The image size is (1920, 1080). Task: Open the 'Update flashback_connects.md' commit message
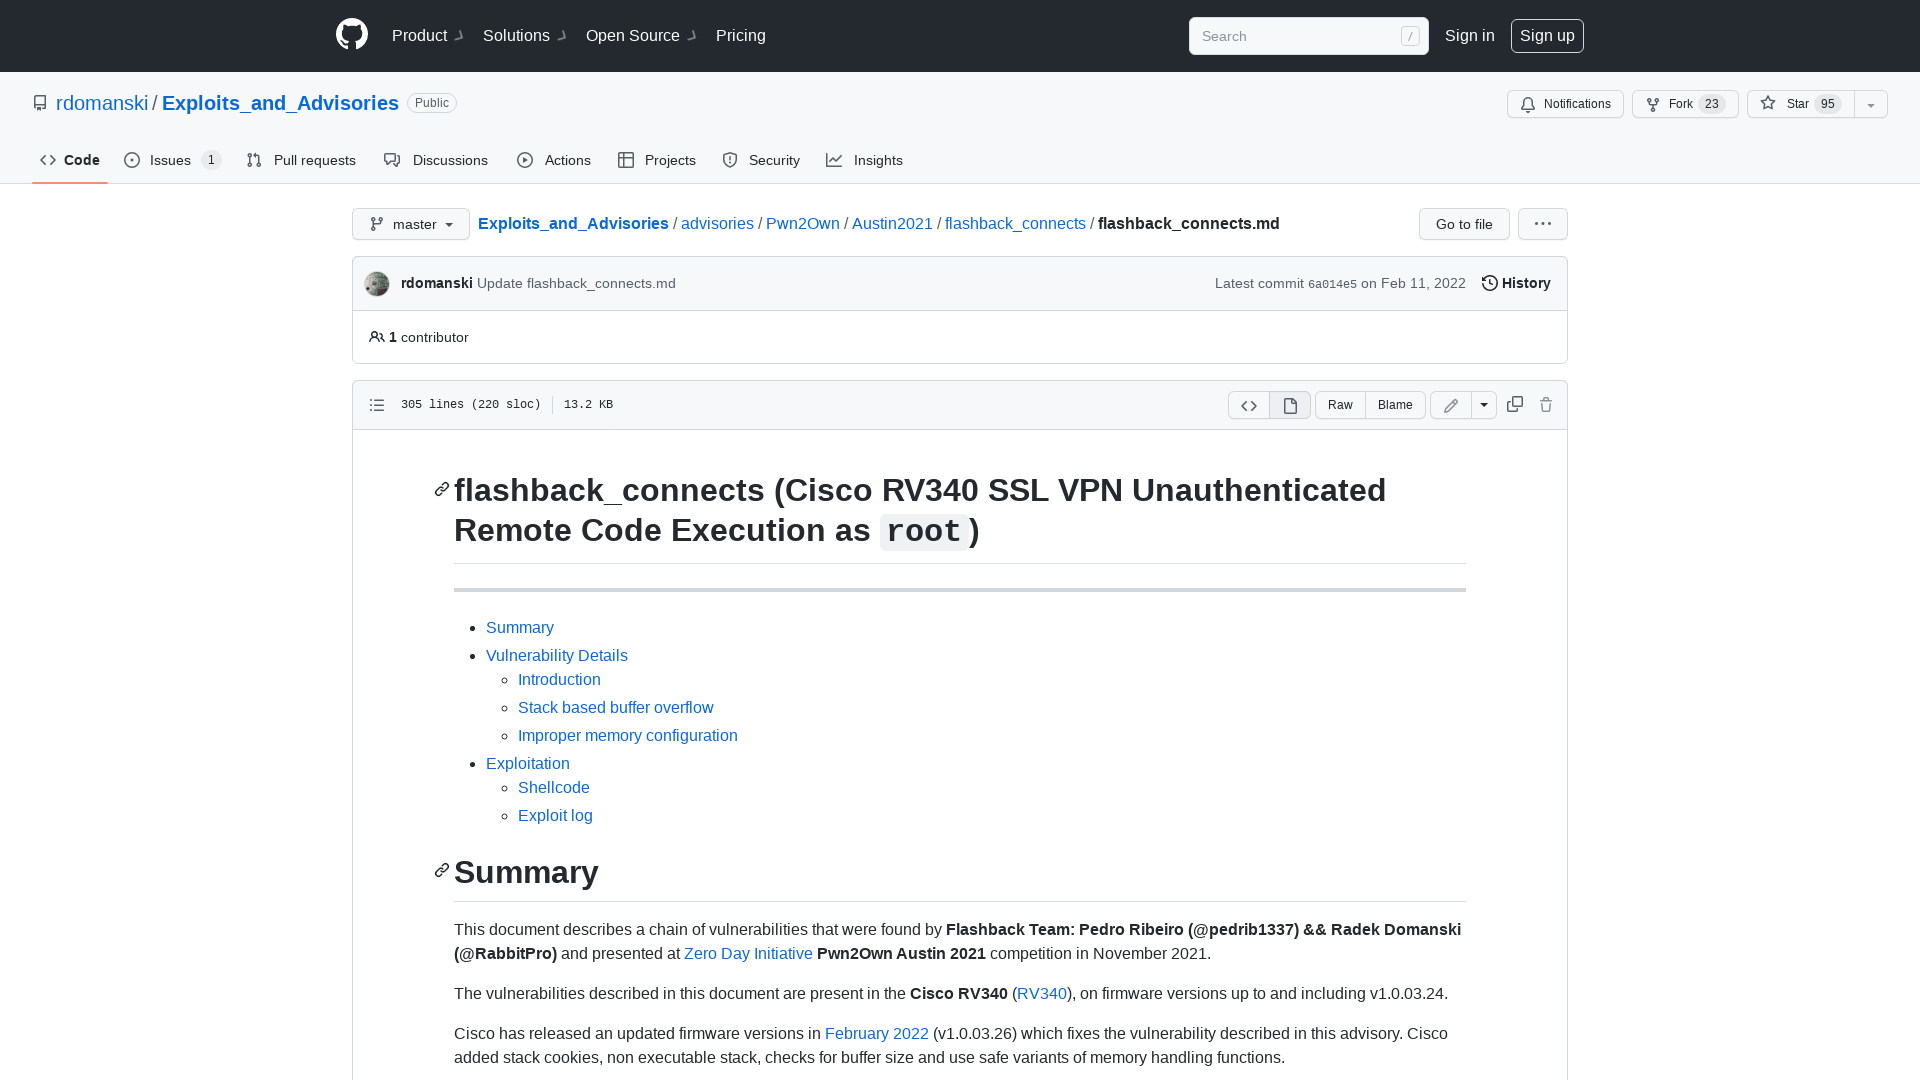pos(576,283)
